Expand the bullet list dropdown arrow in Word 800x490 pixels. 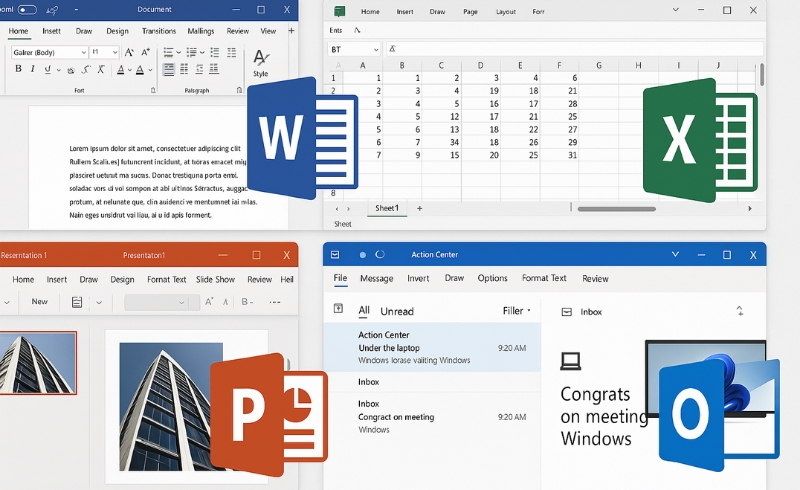click(179, 52)
